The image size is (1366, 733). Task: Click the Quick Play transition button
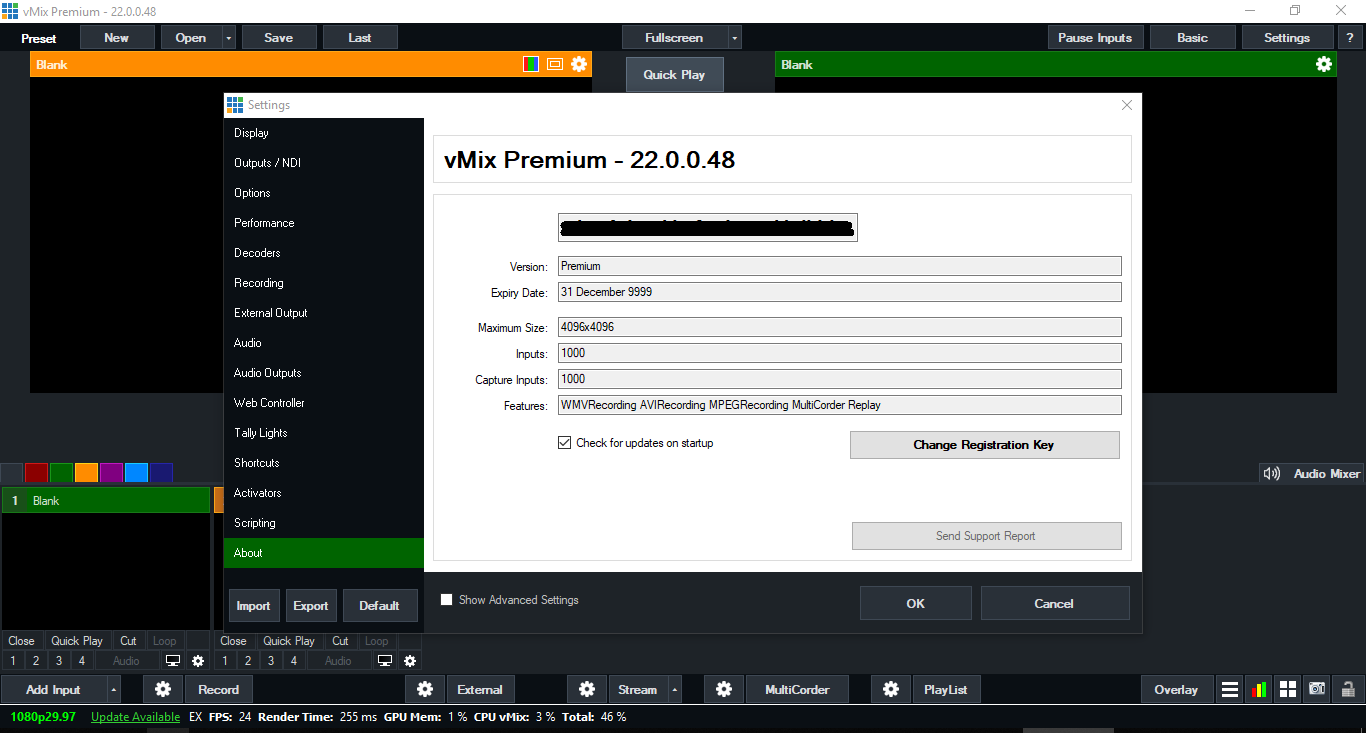674,74
